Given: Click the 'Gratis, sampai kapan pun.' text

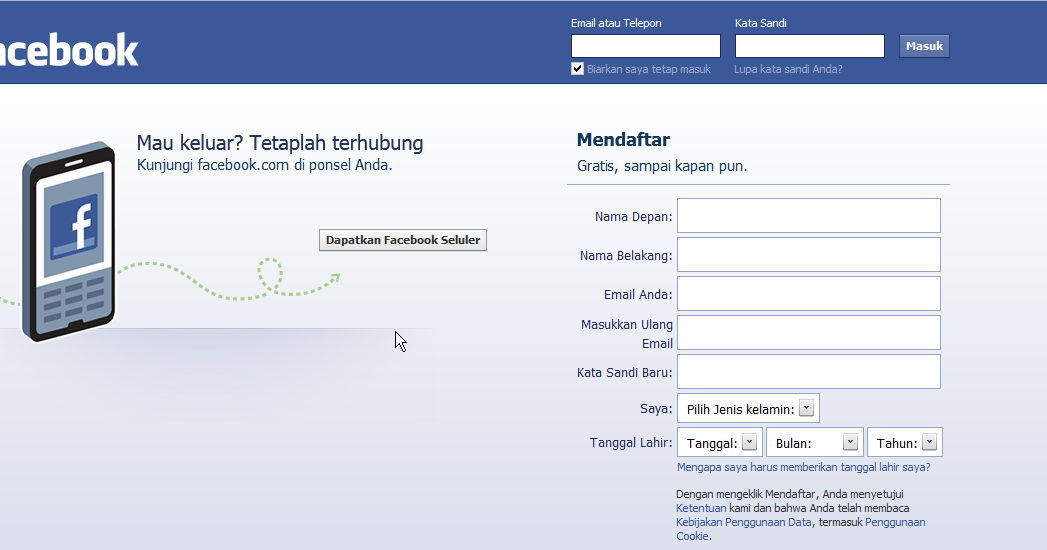Looking at the screenshot, I should tap(662, 166).
